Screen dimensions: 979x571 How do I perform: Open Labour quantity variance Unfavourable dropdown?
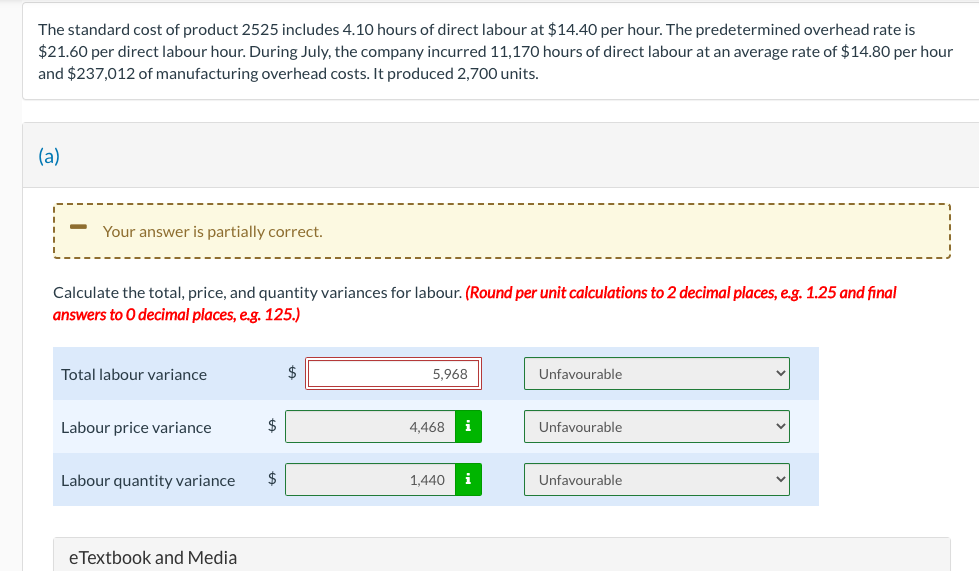click(x=657, y=480)
